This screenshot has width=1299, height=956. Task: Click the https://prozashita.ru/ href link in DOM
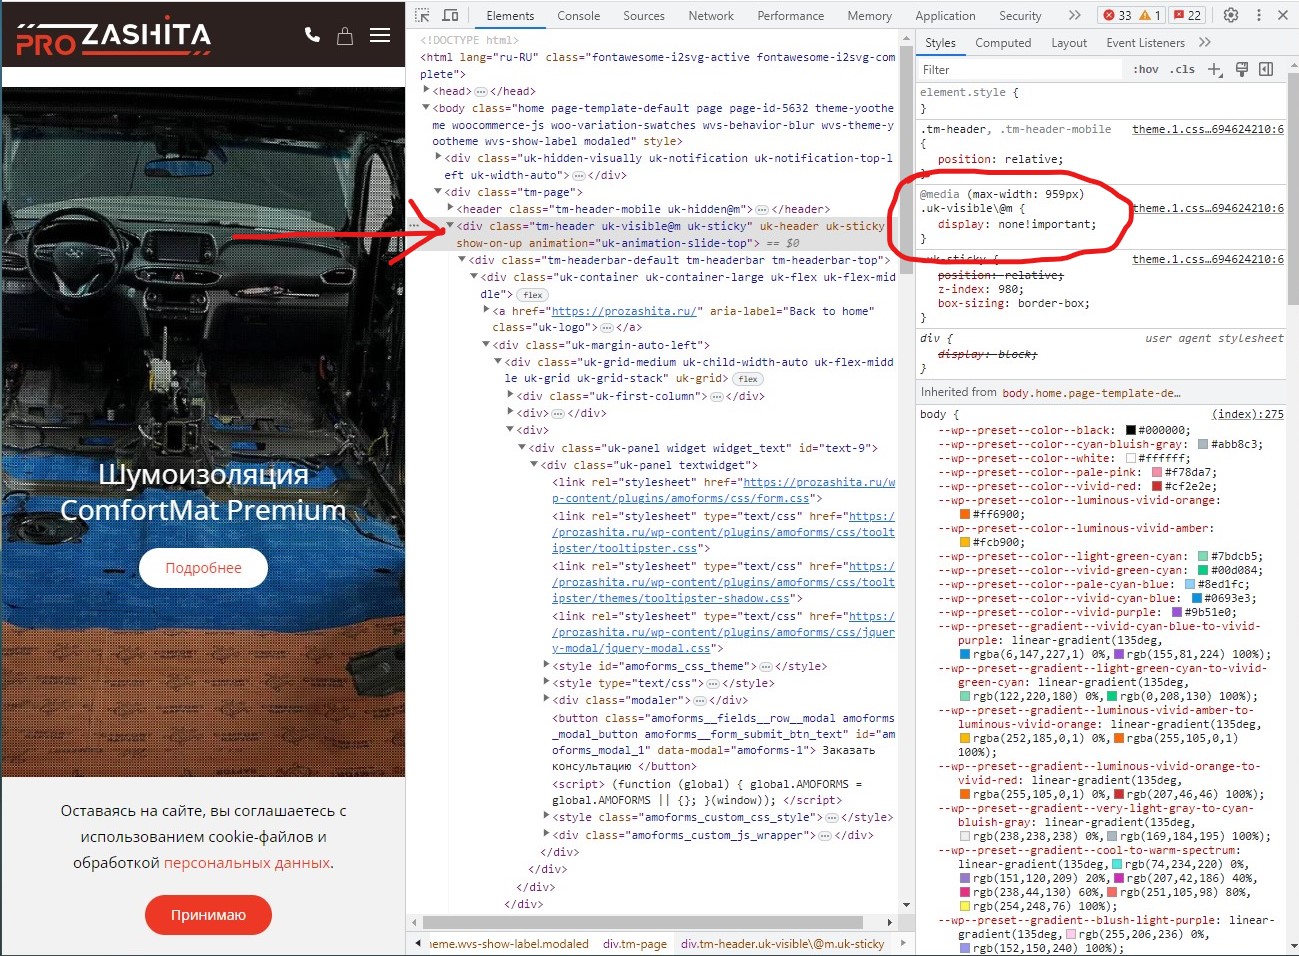point(624,311)
